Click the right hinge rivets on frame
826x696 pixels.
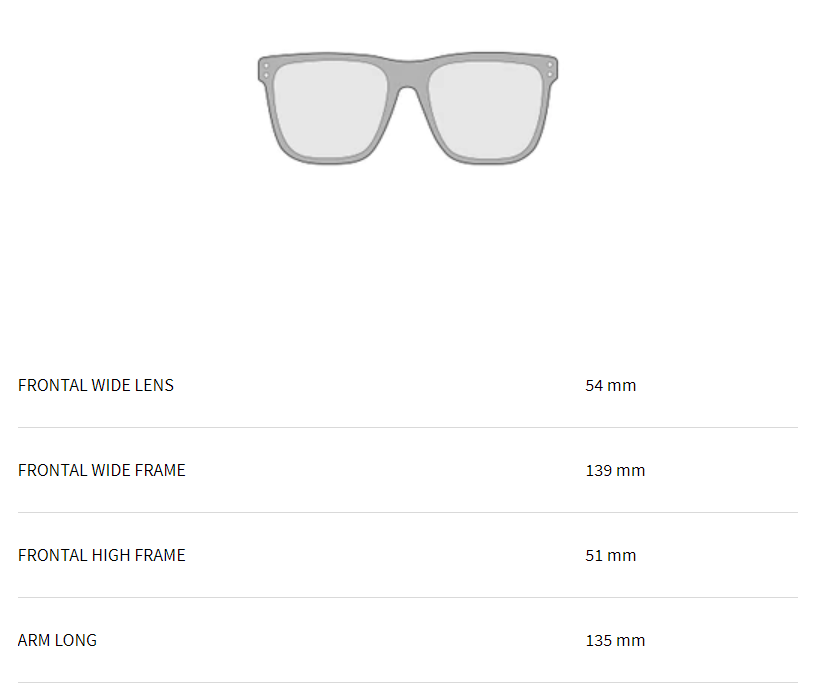pyautogui.click(x=550, y=70)
